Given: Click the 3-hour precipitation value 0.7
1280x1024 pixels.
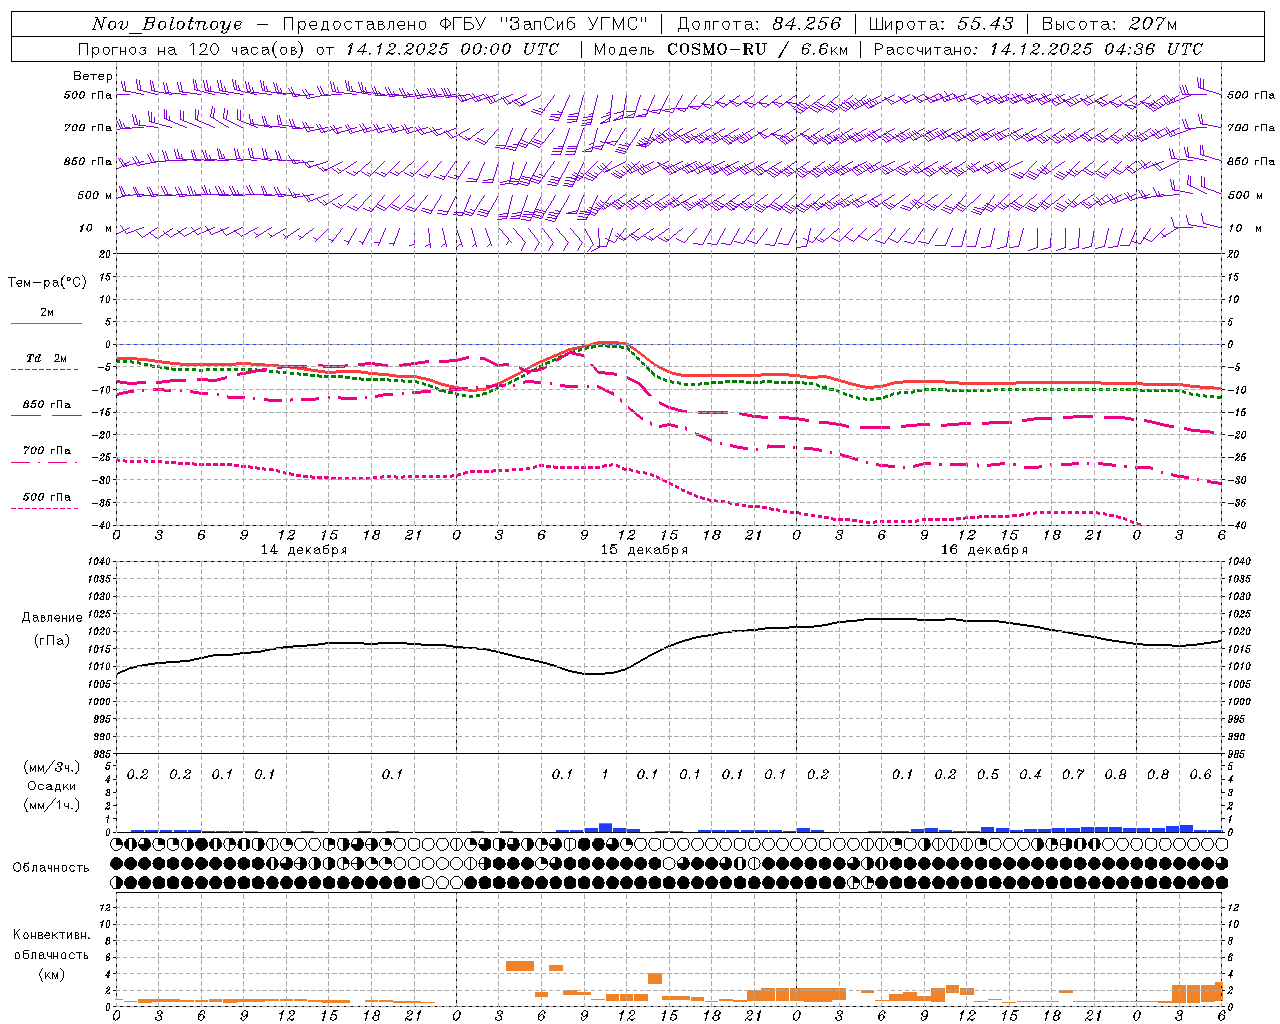Looking at the screenshot, I should tap(1073, 774).
